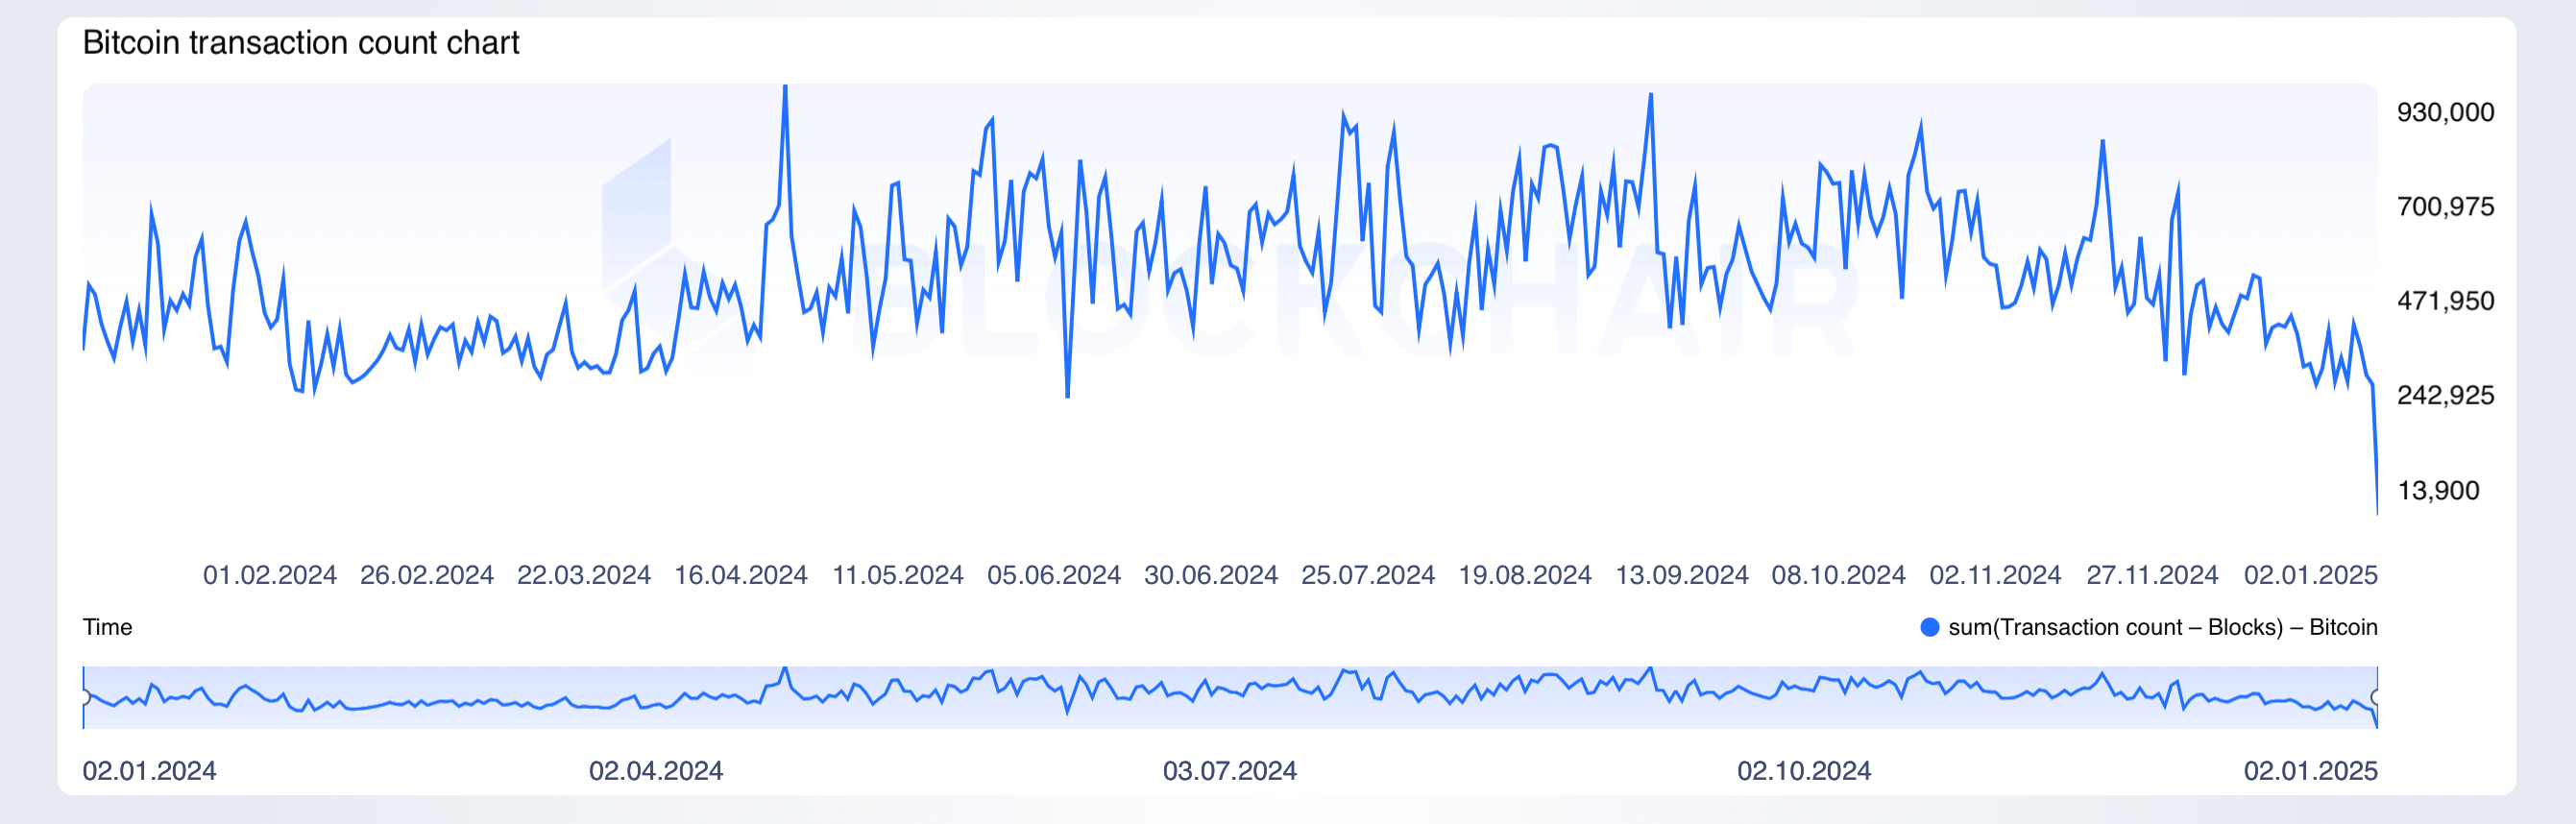Click the 02.10.2024 navigator date label

[1804, 771]
